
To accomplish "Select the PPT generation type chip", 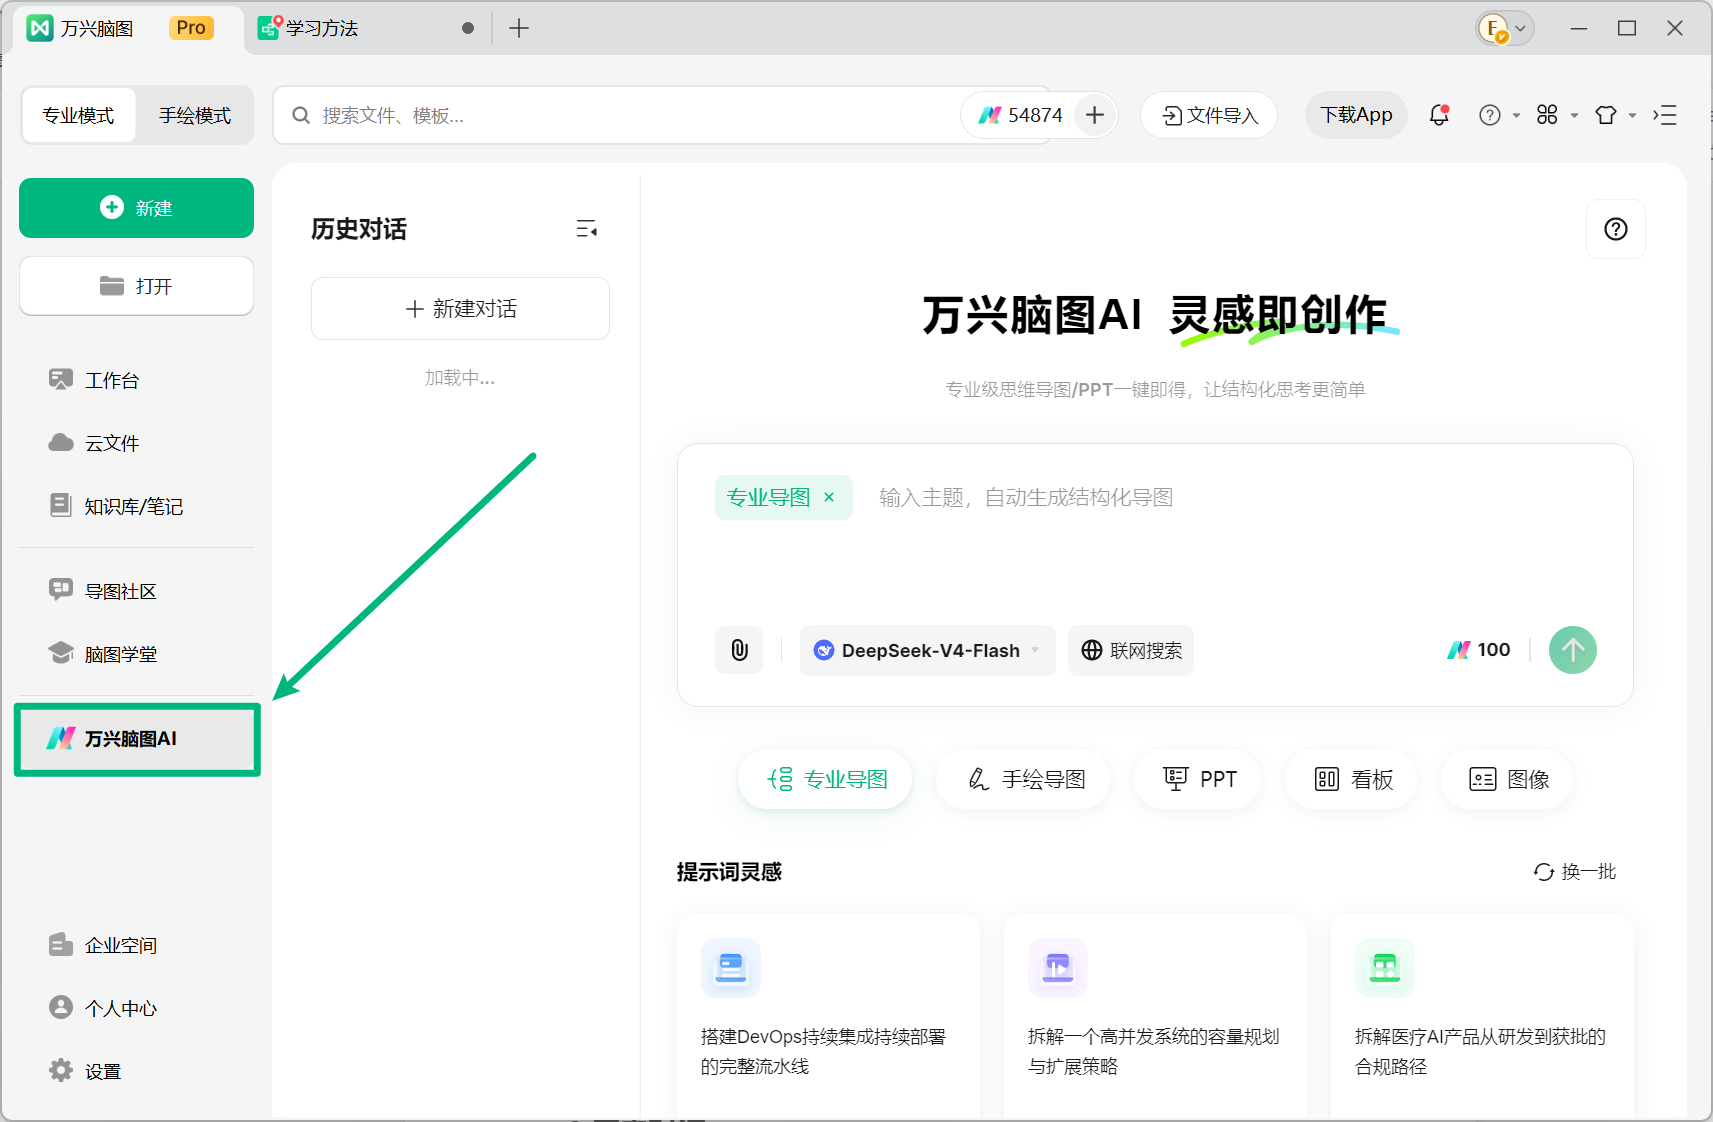I will pos(1198,779).
